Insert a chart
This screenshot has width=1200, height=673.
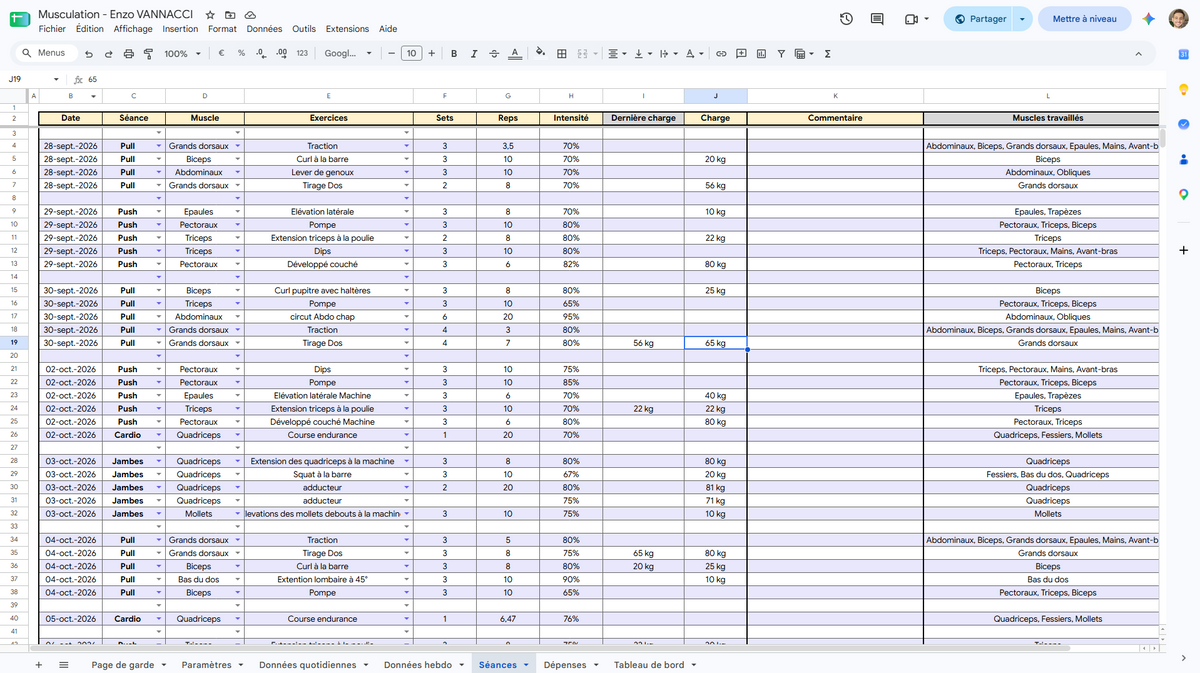pos(761,54)
